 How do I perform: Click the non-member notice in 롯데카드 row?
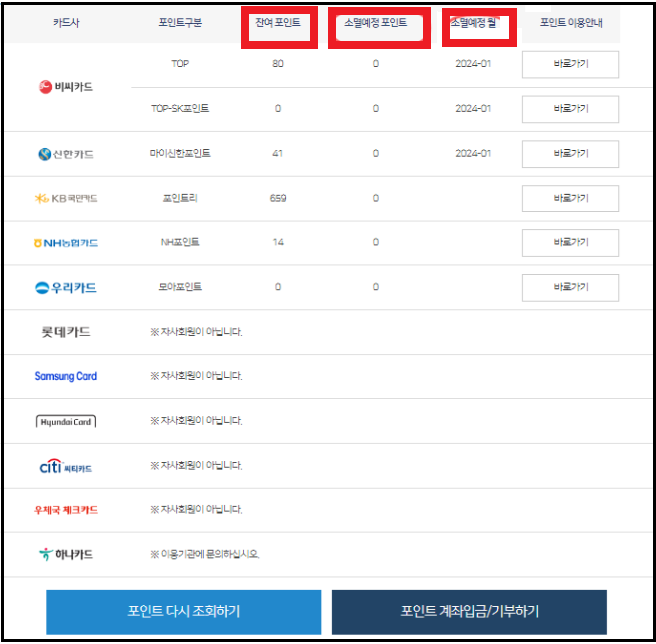pos(196,332)
